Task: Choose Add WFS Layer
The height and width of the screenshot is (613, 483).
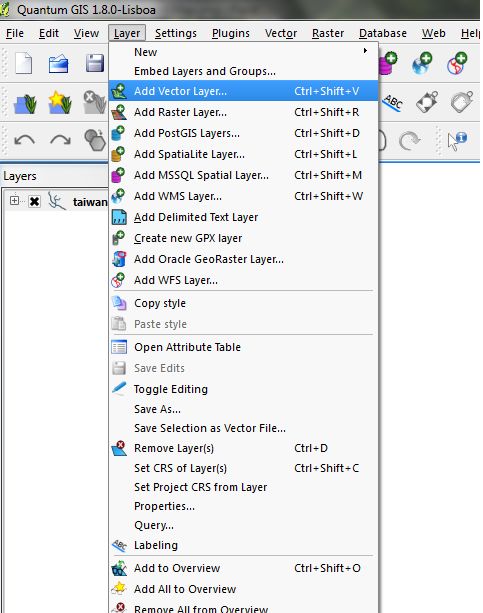Action: coord(243,280)
